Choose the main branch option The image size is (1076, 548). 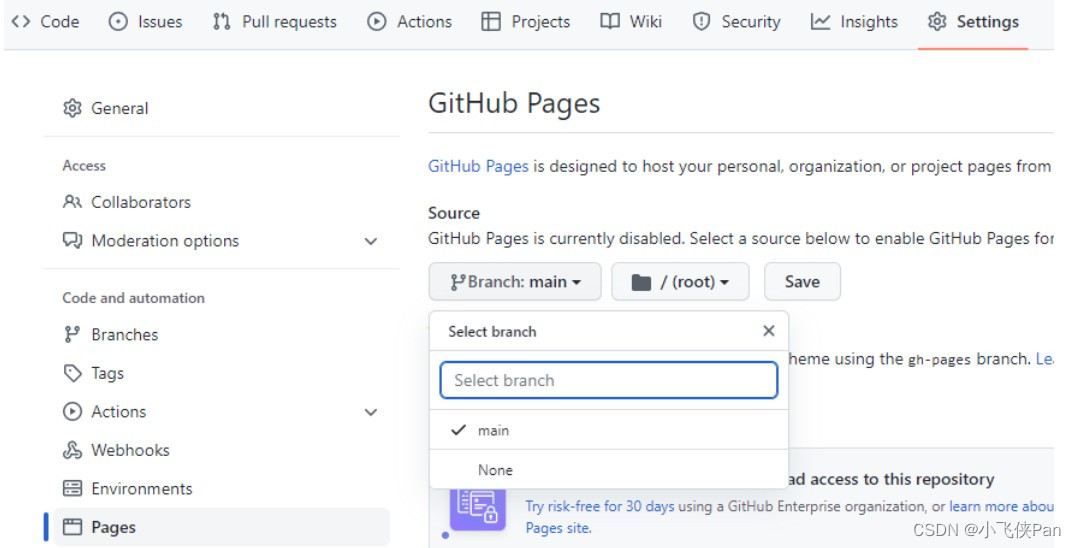(609, 430)
